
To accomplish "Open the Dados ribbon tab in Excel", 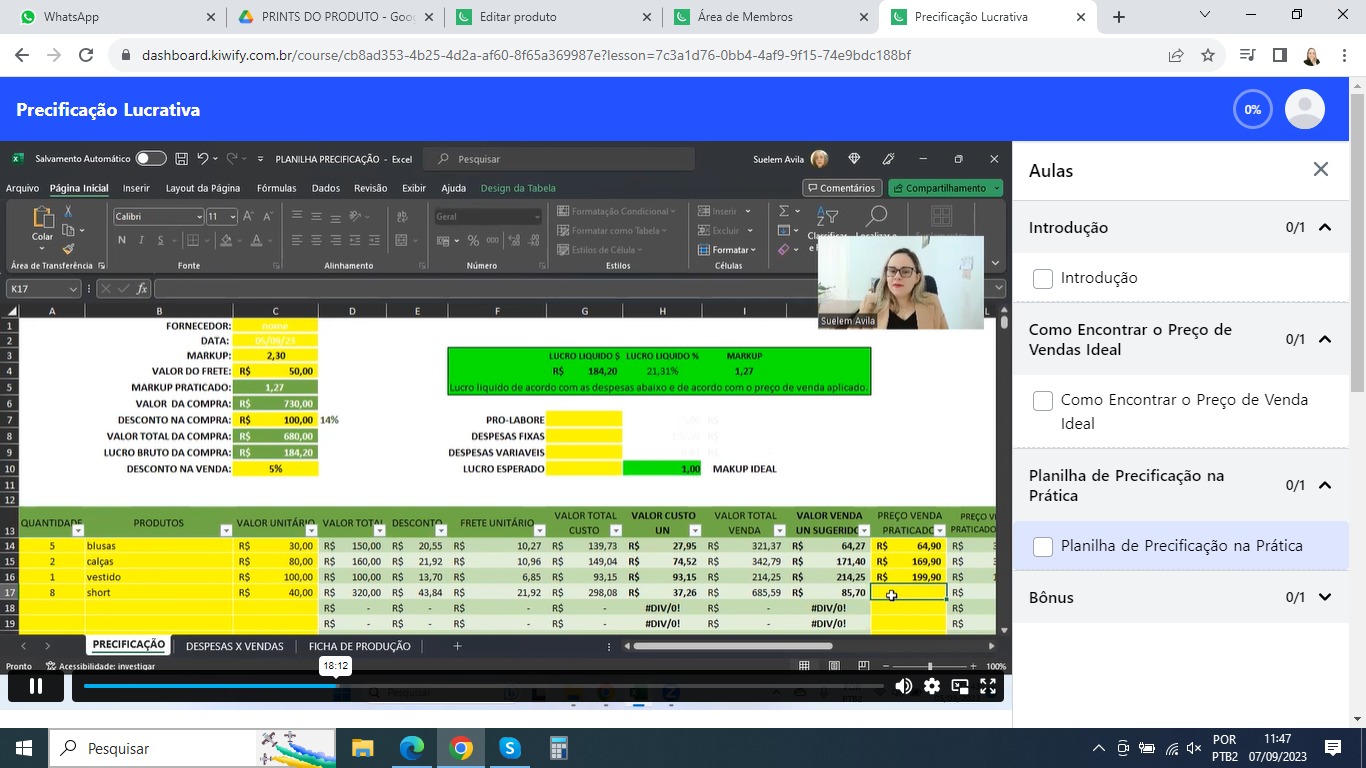I will (325, 188).
